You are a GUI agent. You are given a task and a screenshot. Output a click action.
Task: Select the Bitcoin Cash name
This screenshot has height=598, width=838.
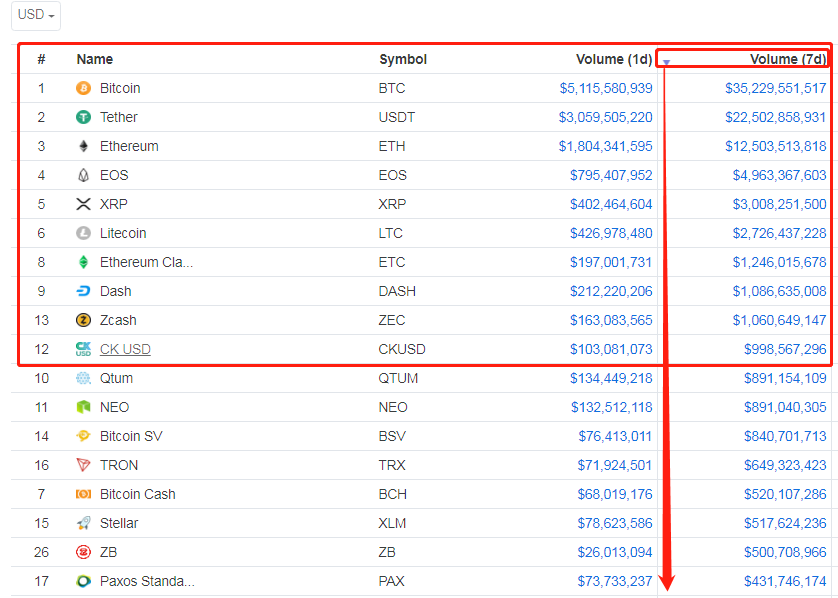(x=138, y=494)
